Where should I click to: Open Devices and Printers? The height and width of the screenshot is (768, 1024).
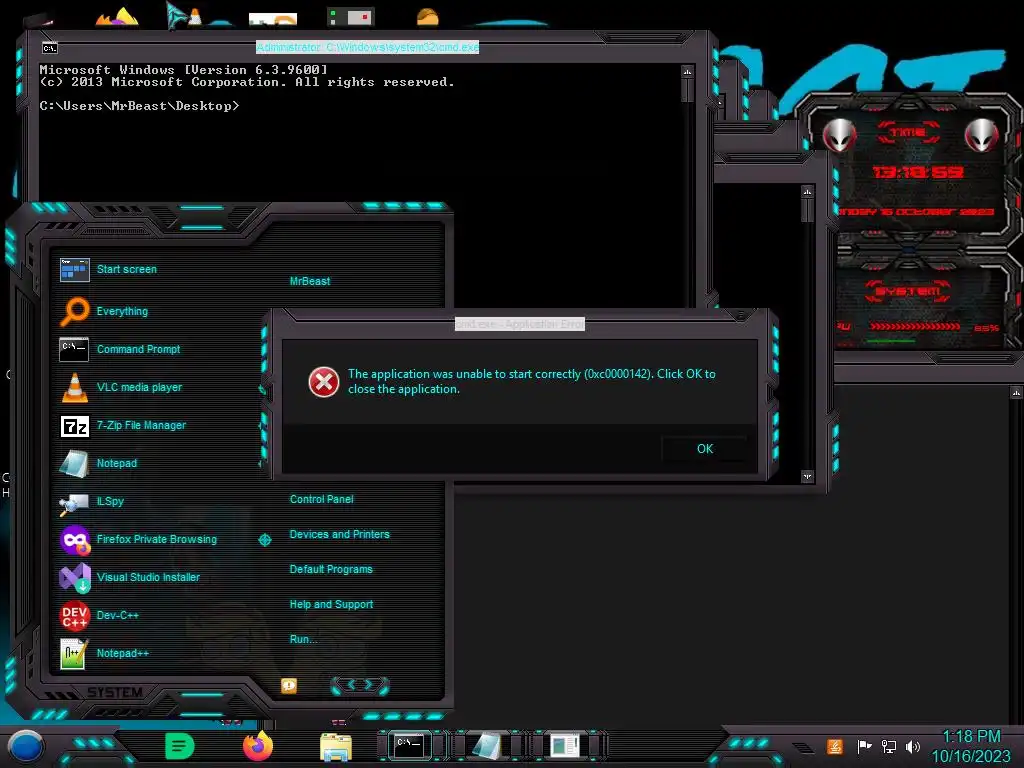pyautogui.click(x=340, y=534)
